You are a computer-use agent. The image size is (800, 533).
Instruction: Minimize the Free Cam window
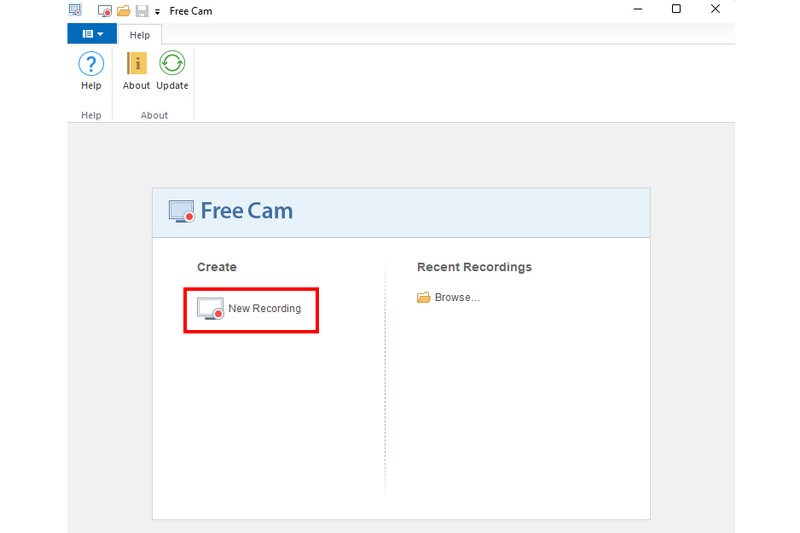(638, 10)
